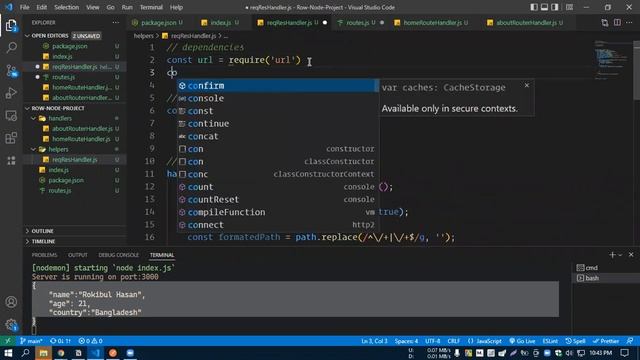
Task: Open the Explorer view in activity bar
Action: tap(11, 26)
